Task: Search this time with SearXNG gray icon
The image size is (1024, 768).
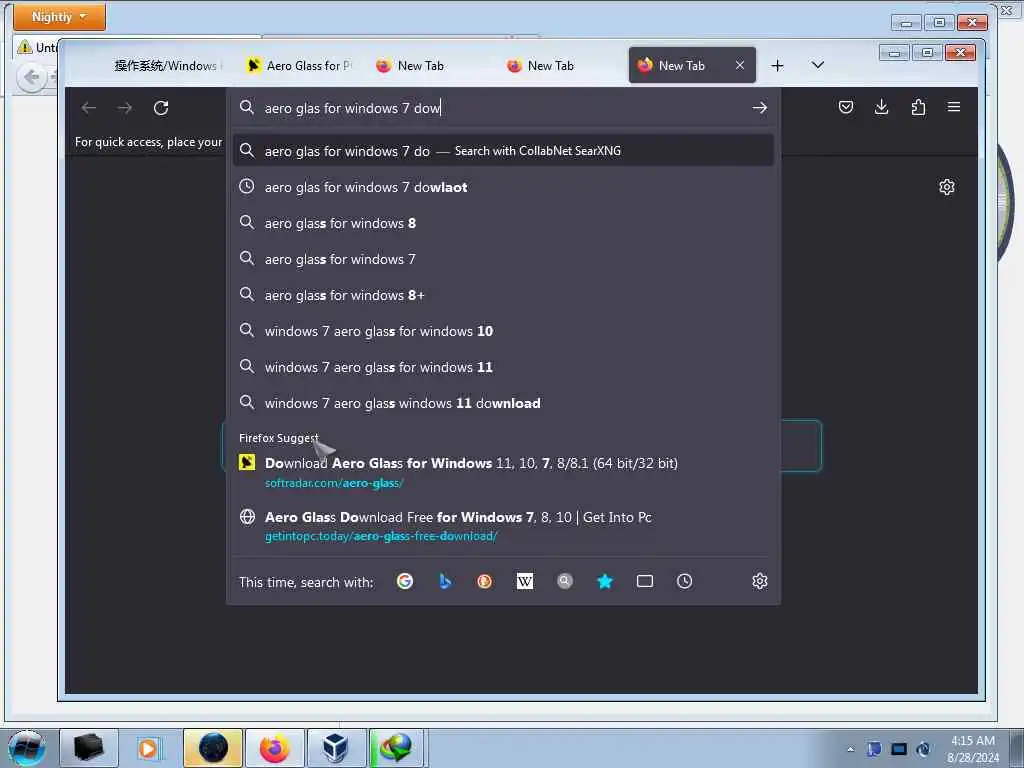Action: (x=565, y=581)
